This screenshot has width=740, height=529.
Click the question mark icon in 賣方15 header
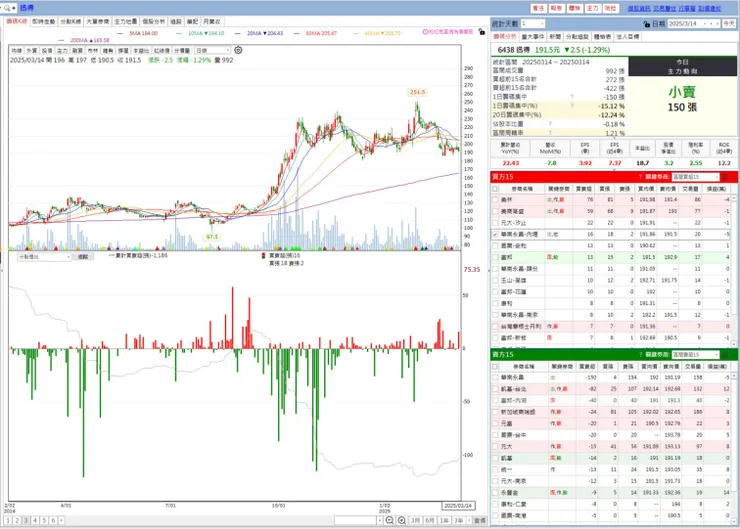tap(640, 354)
